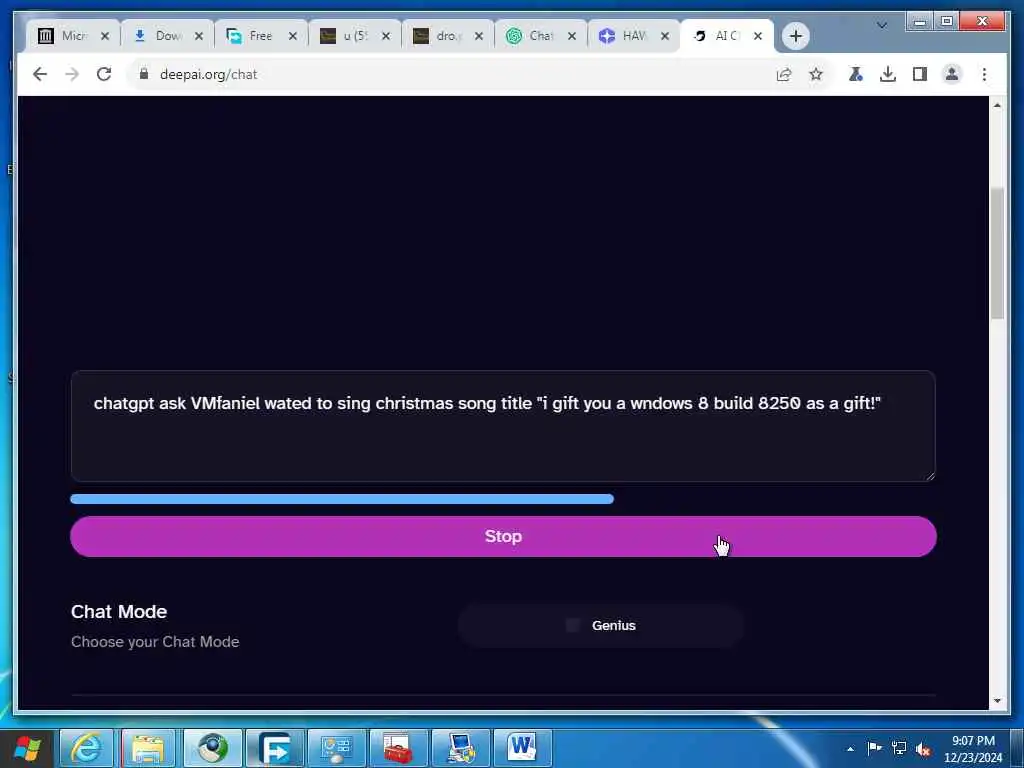1024x768 pixels.
Task: Click the muted volume tray icon
Action: point(923,749)
